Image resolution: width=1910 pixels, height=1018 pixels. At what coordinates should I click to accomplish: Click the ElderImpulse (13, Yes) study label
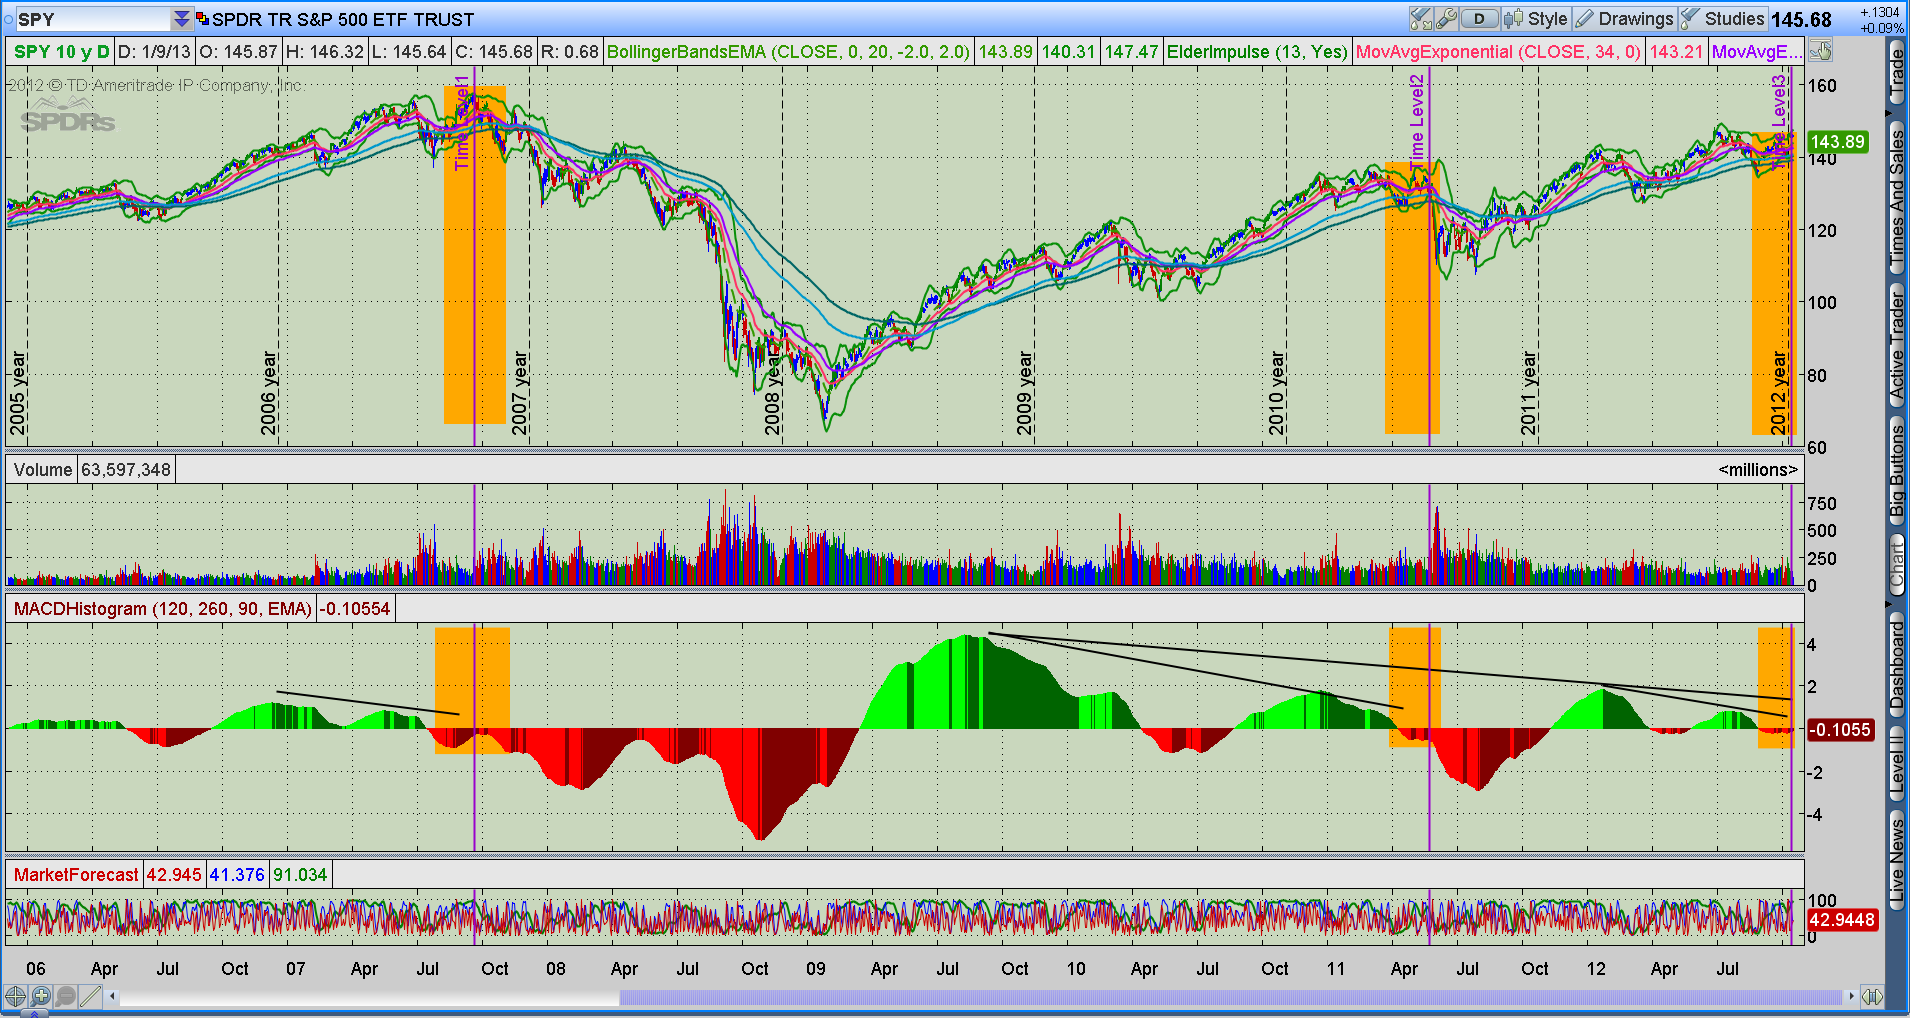click(1257, 52)
